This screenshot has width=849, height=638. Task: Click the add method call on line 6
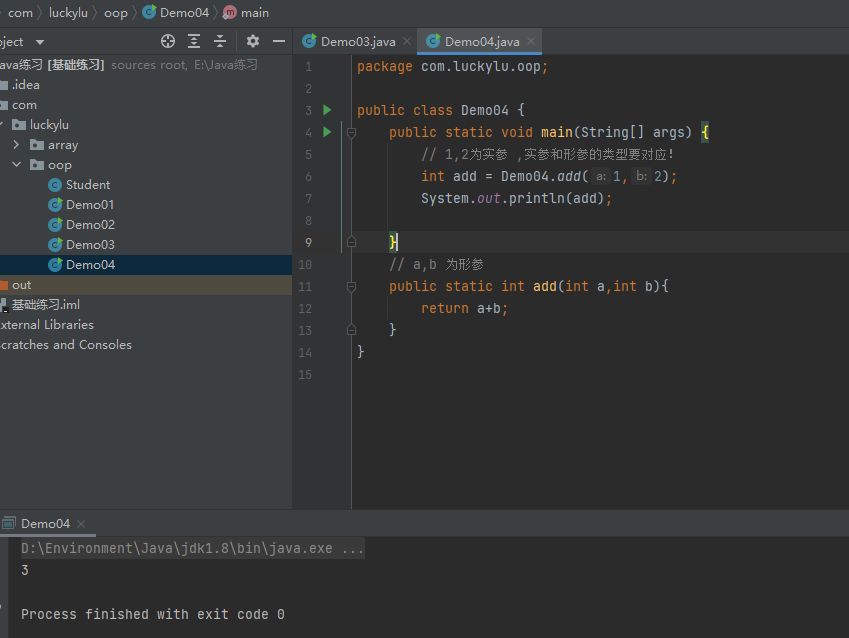click(x=569, y=177)
